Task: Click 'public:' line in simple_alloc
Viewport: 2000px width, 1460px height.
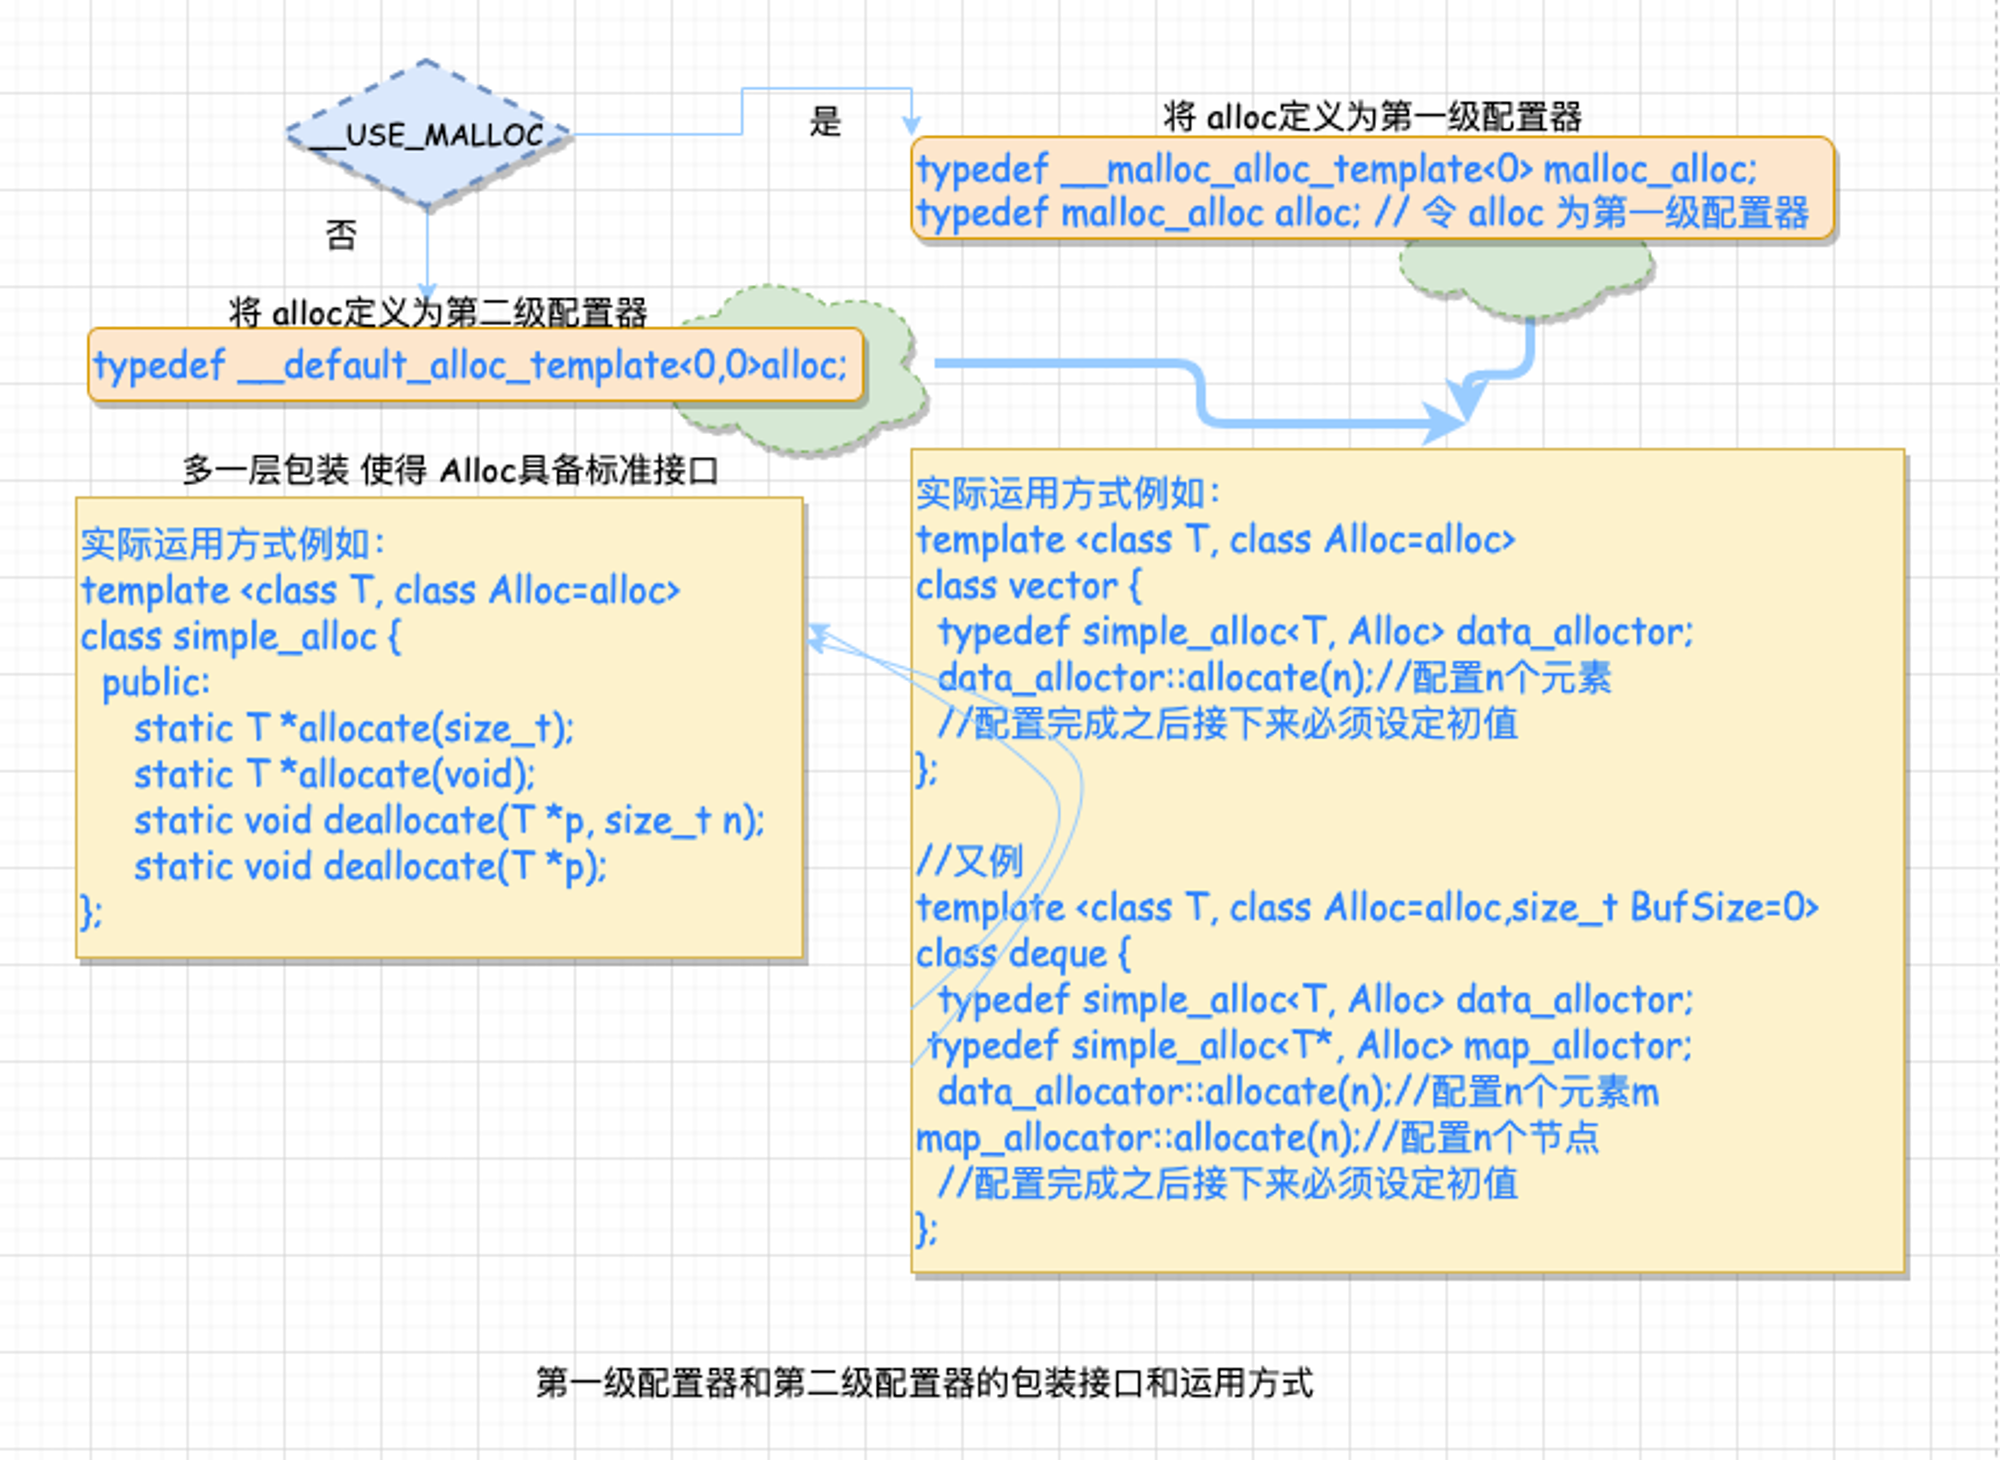Action: pyautogui.click(x=156, y=683)
